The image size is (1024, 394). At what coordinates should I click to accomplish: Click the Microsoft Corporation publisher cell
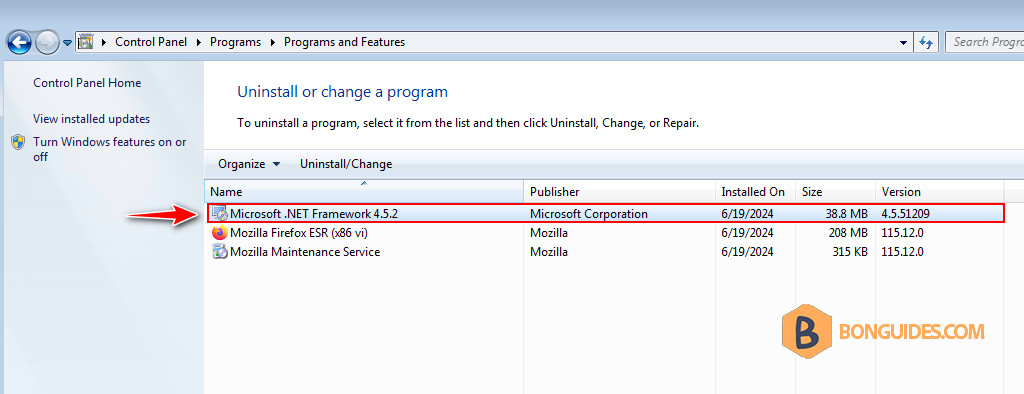588,214
